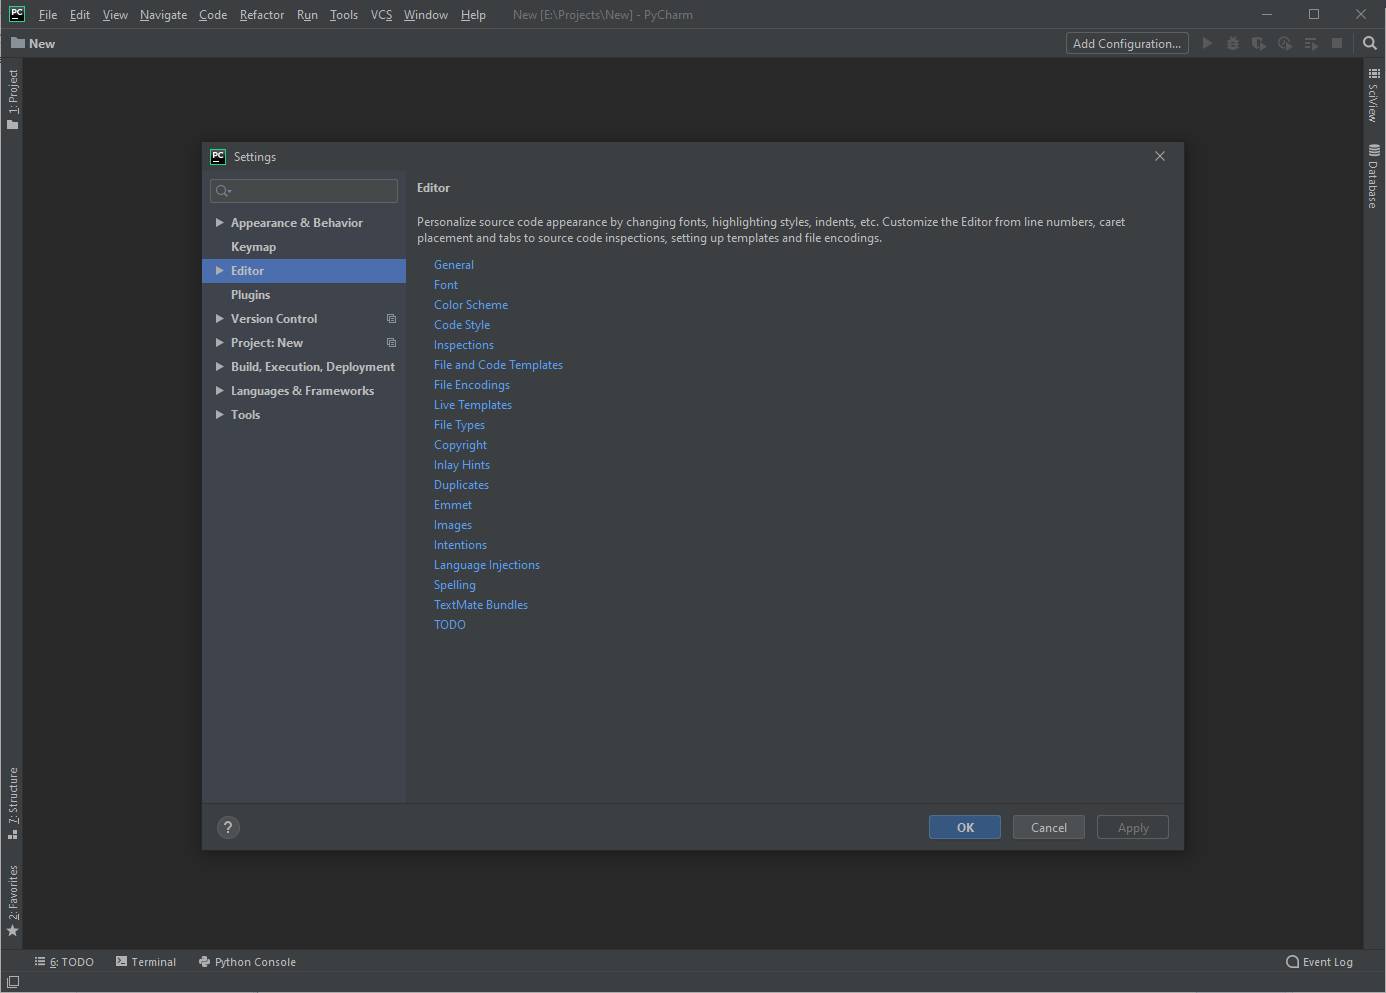Open the Navigate menu
Viewport: 1386px width, 993px height.
click(163, 15)
